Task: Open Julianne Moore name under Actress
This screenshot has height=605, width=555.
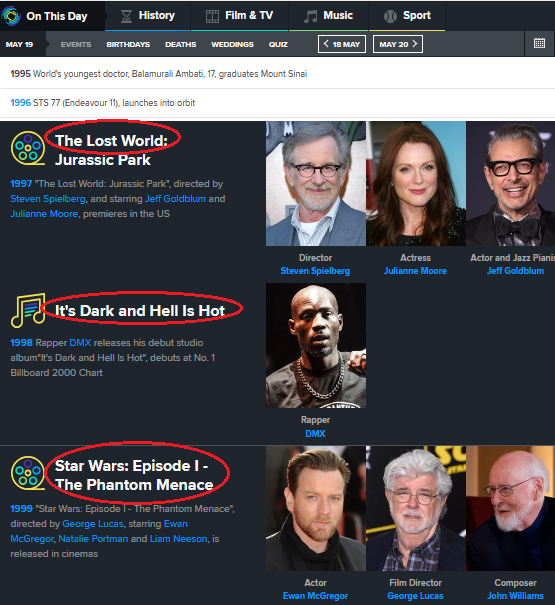Action: click(x=415, y=271)
